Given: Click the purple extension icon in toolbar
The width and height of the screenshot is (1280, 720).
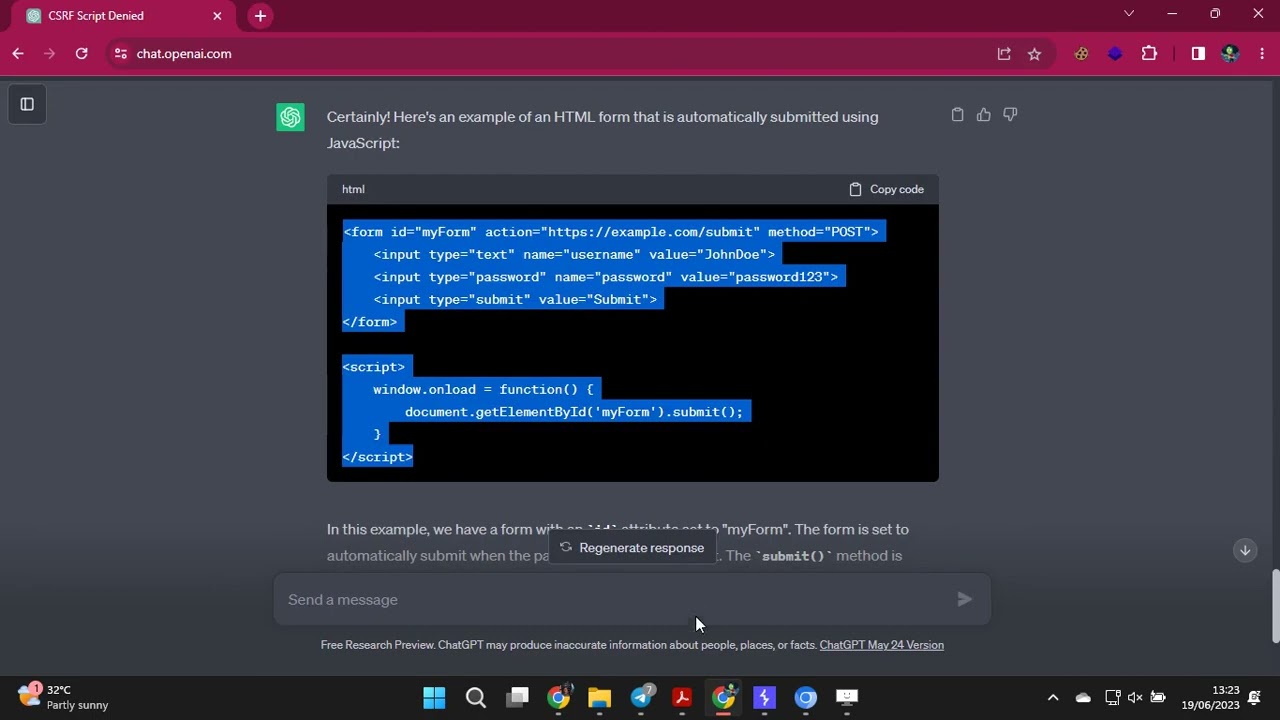Looking at the screenshot, I should click(1115, 54).
